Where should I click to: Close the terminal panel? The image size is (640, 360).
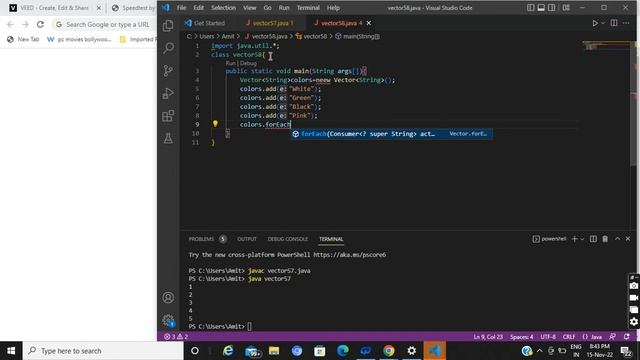(x=628, y=239)
